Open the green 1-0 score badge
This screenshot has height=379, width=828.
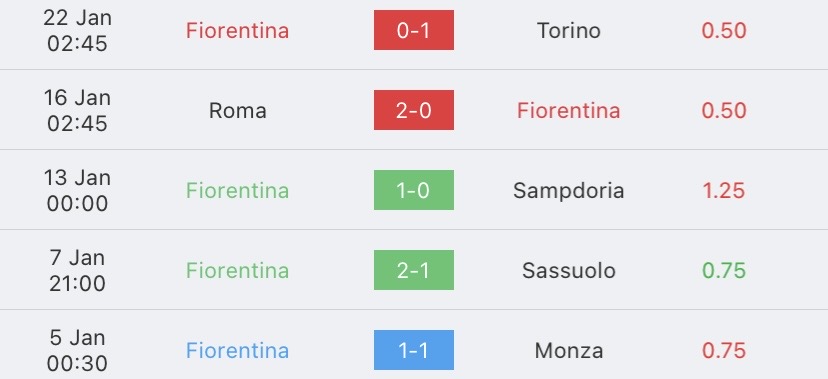coord(413,190)
